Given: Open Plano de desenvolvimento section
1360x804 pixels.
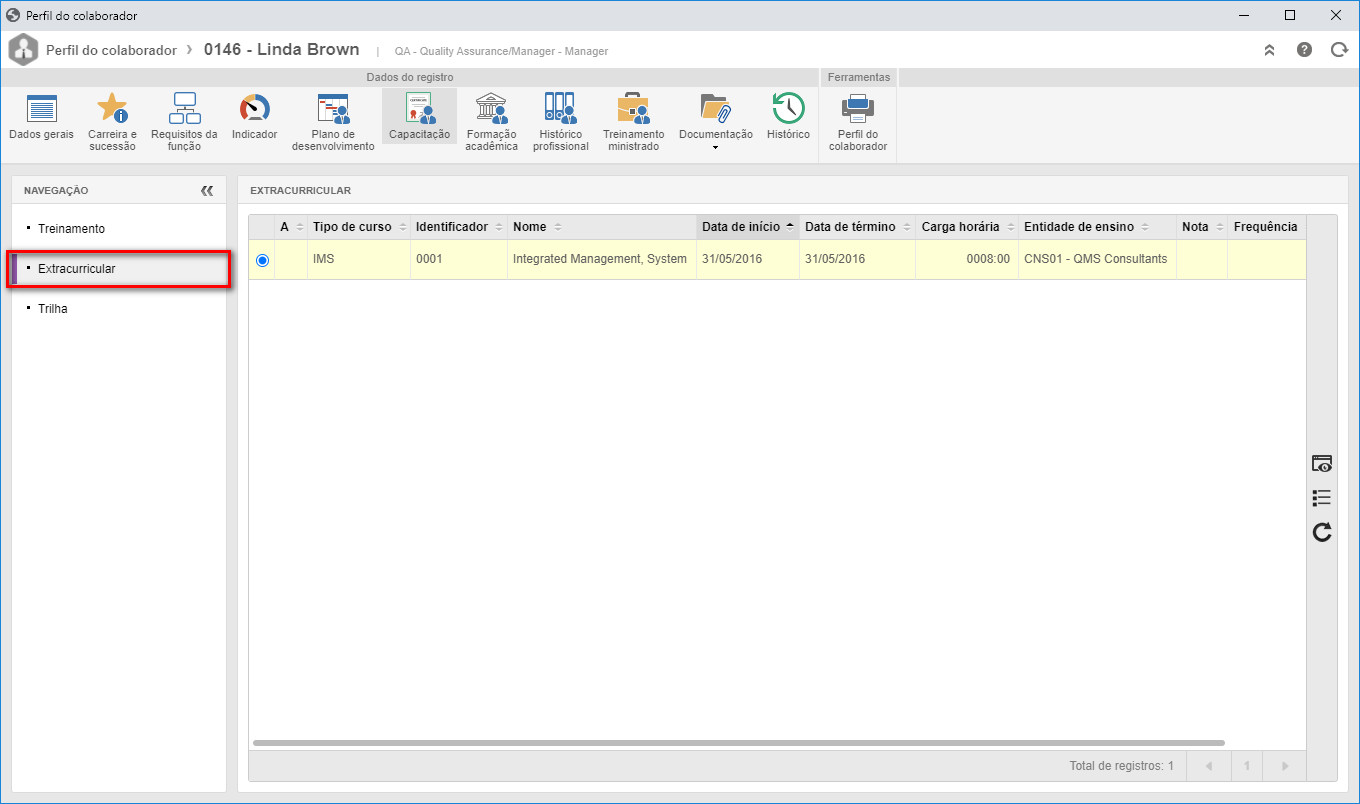Looking at the screenshot, I should [333, 122].
